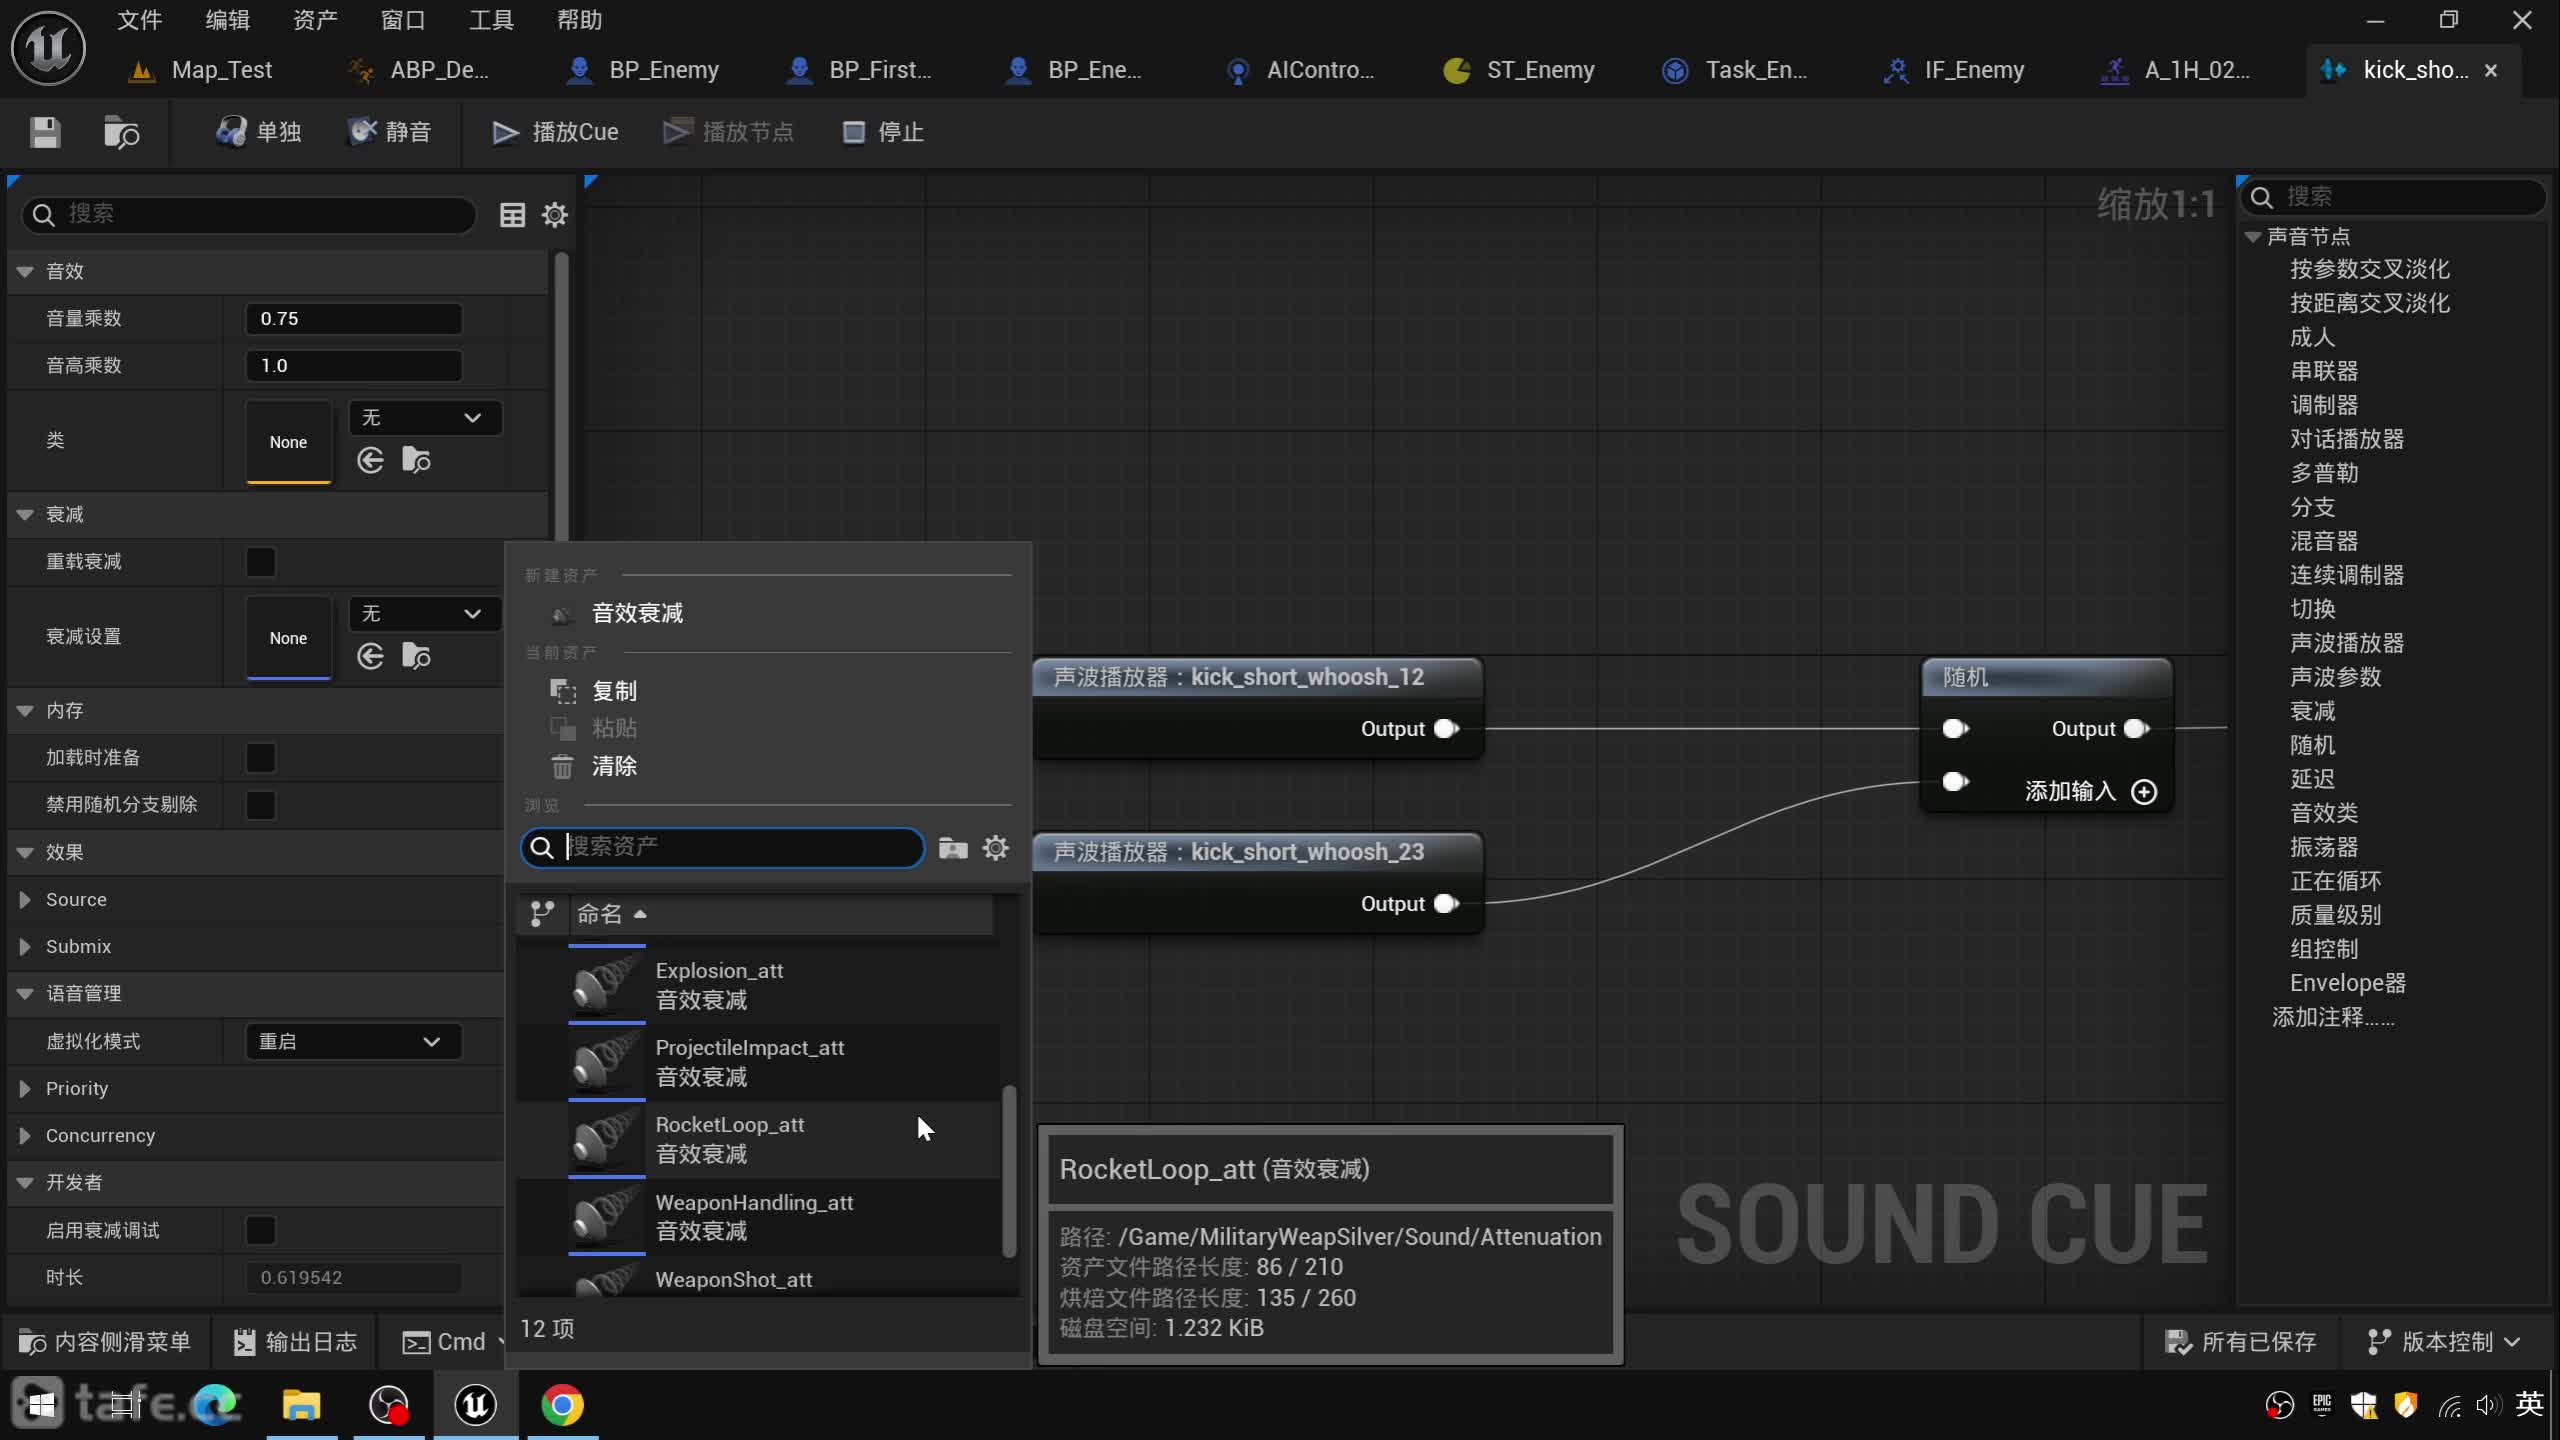Switch to the ST_Enemy tab
2560x1440 pixels.
coord(1520,70)
